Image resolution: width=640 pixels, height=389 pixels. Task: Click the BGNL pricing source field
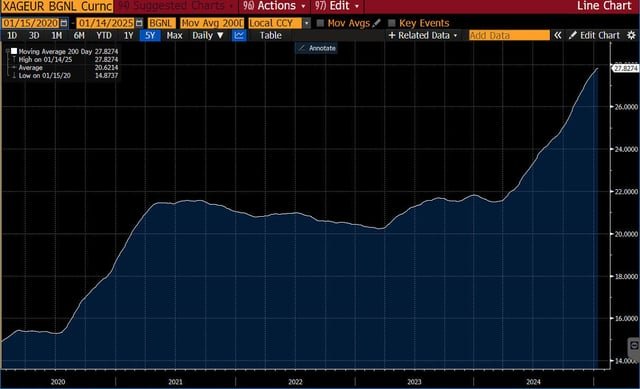(x=162, y=23)
